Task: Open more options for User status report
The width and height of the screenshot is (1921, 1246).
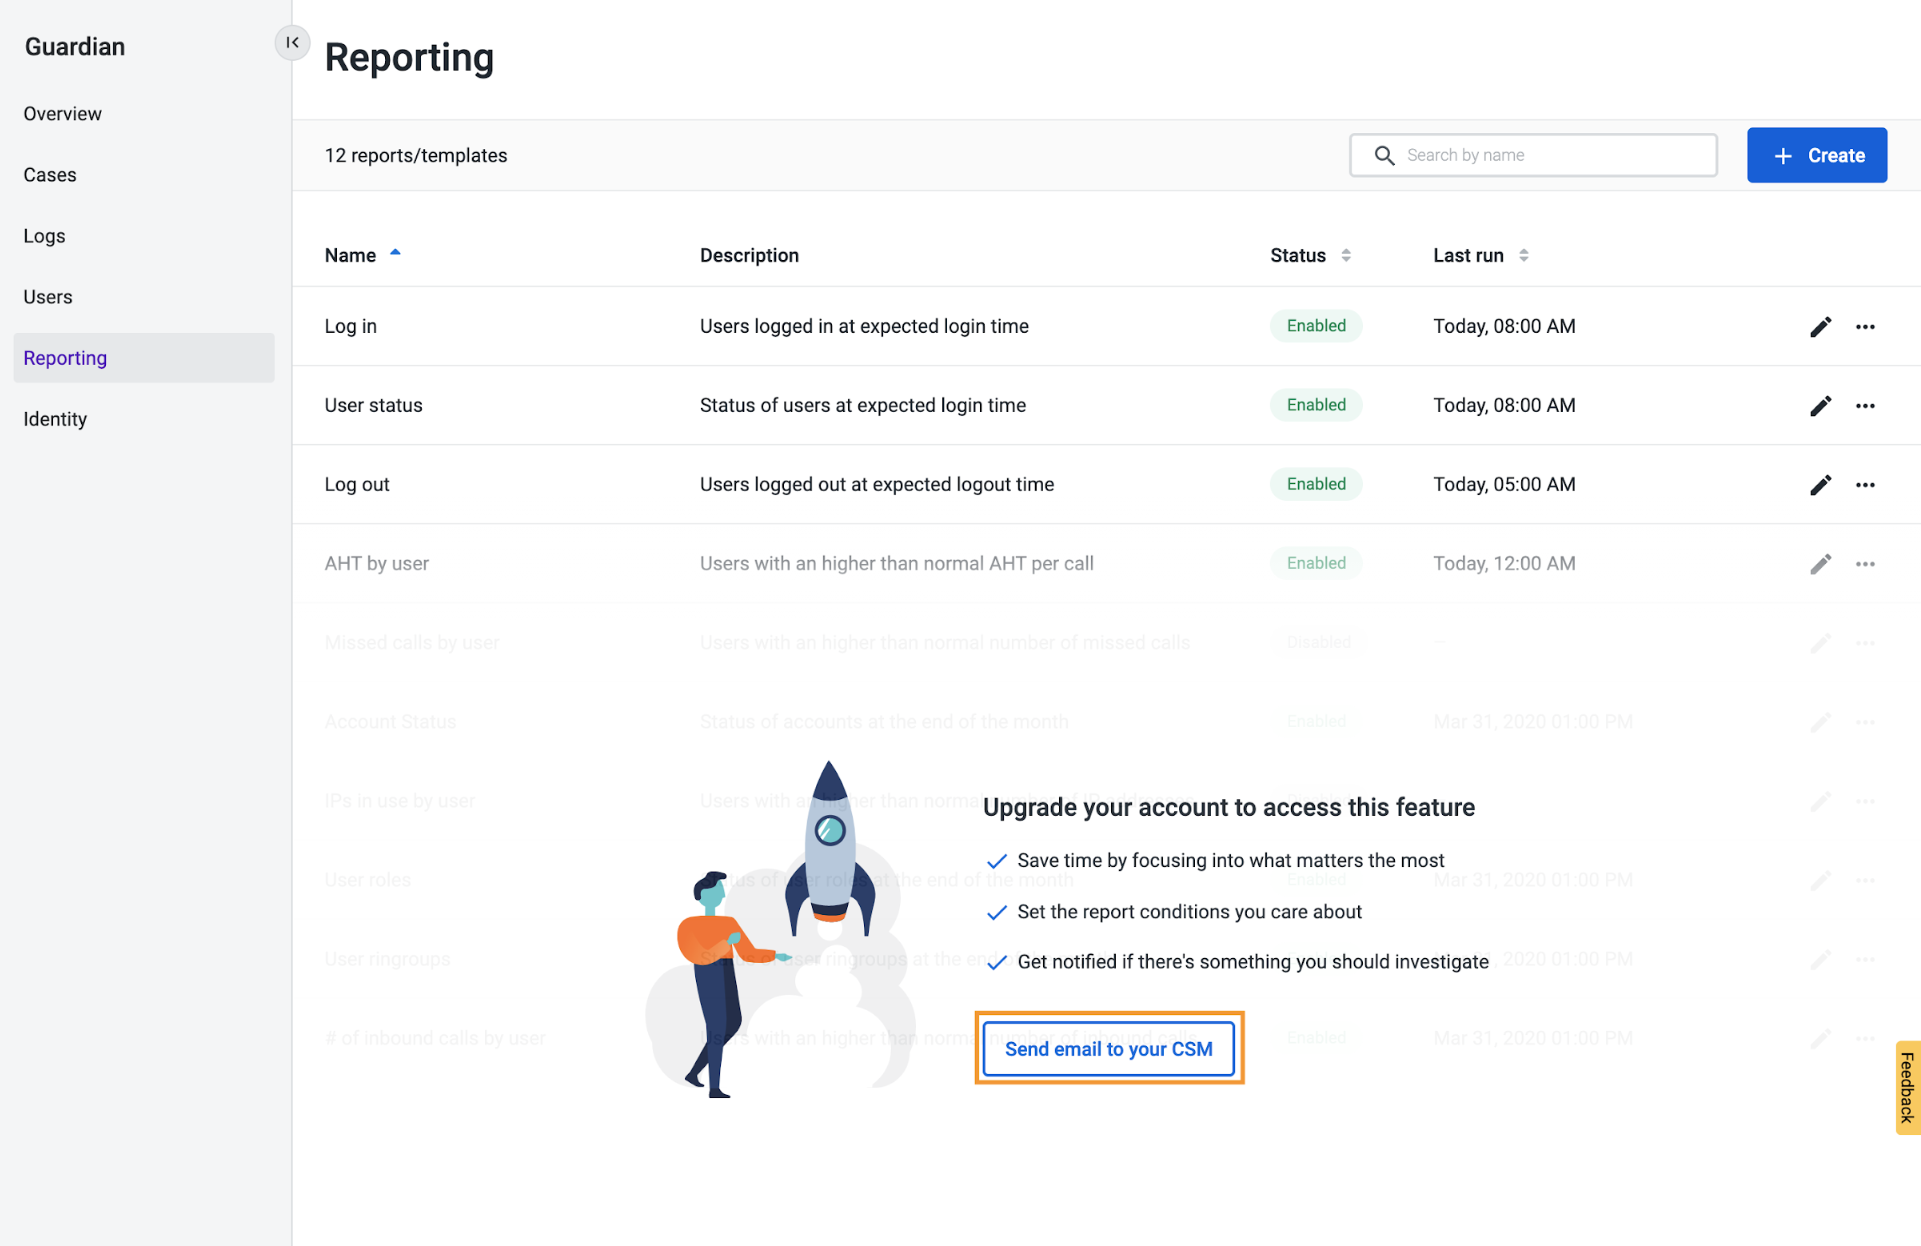Action: [x=1866, y=406]
